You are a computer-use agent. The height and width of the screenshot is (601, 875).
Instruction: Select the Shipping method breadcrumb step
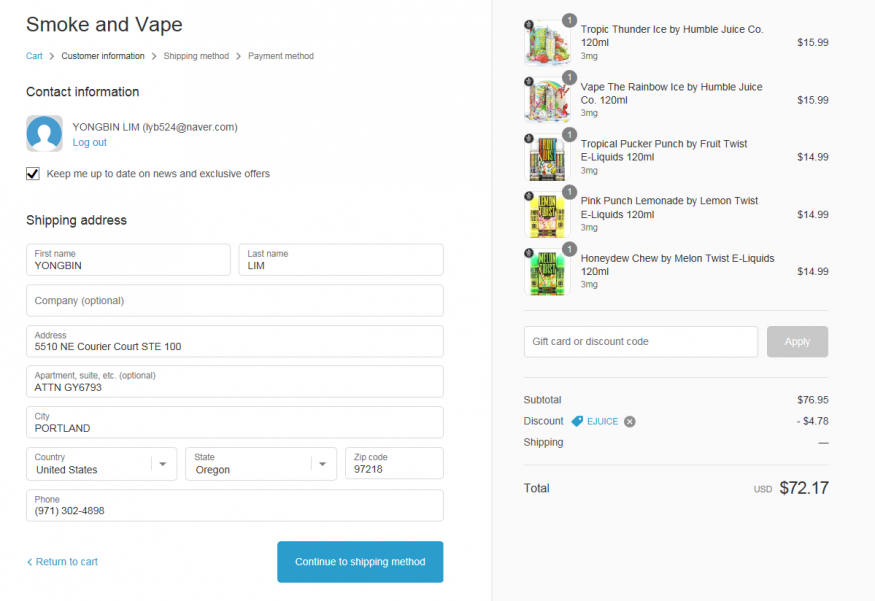196,56
